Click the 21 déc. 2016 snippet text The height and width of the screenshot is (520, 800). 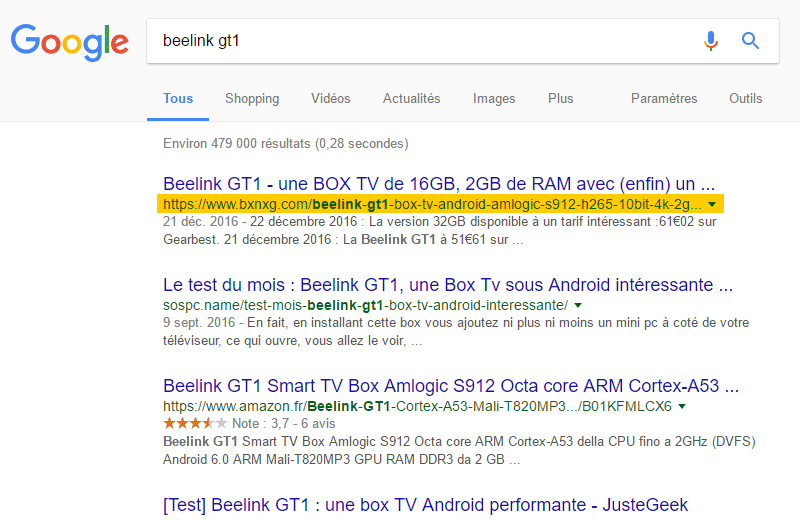click(440, 230)
